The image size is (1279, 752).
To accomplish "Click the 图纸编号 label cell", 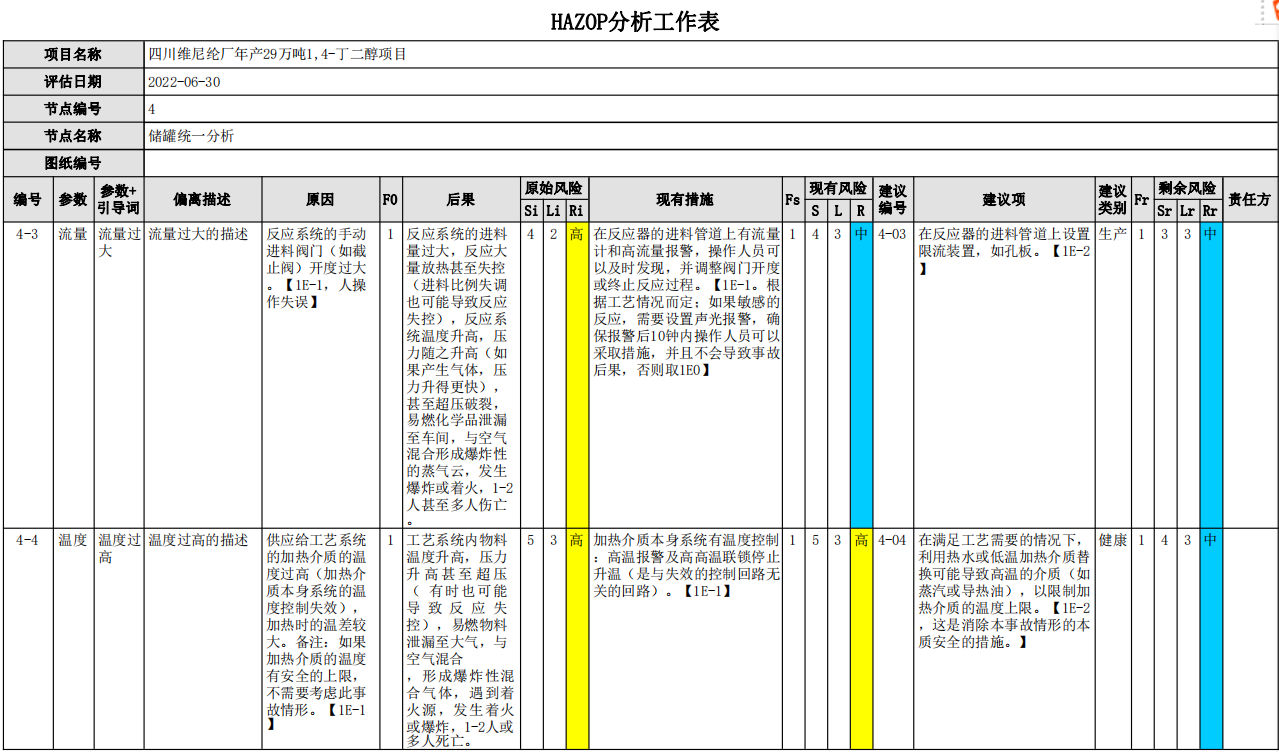I will click(73, 163).
